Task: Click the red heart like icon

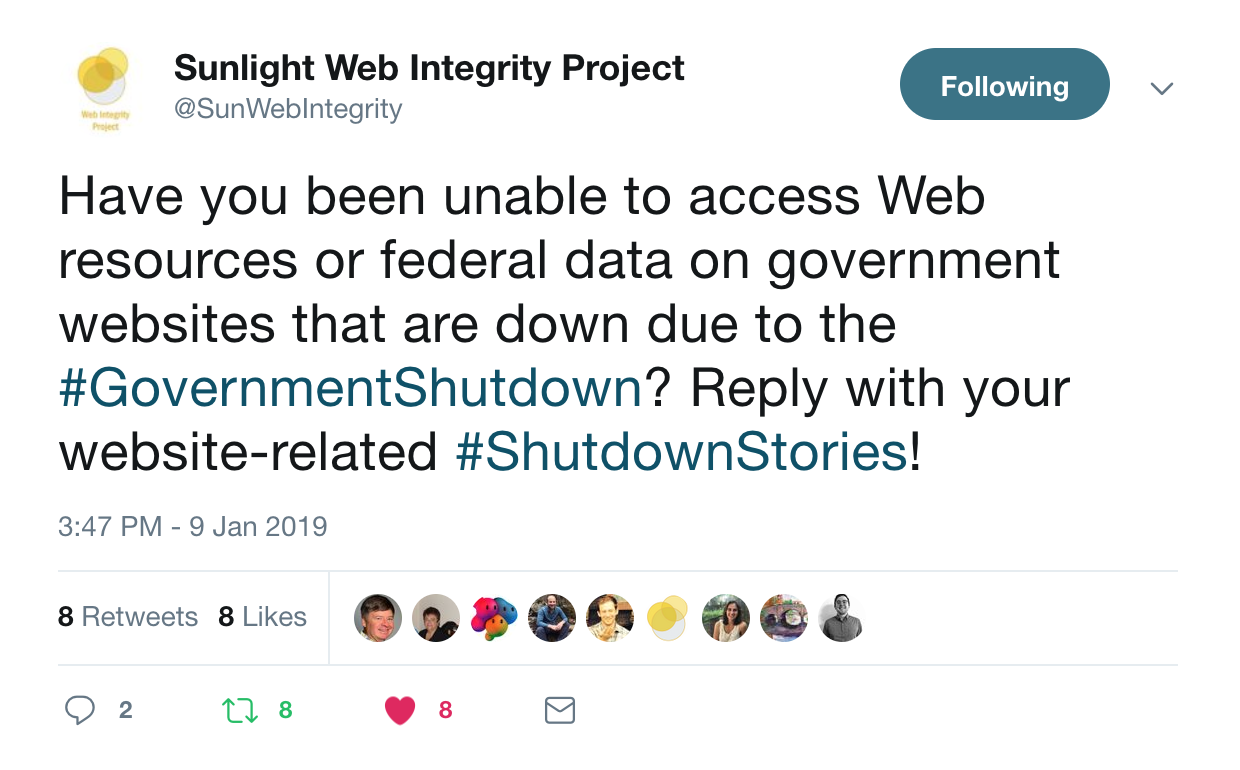Action: pos(400,710)
